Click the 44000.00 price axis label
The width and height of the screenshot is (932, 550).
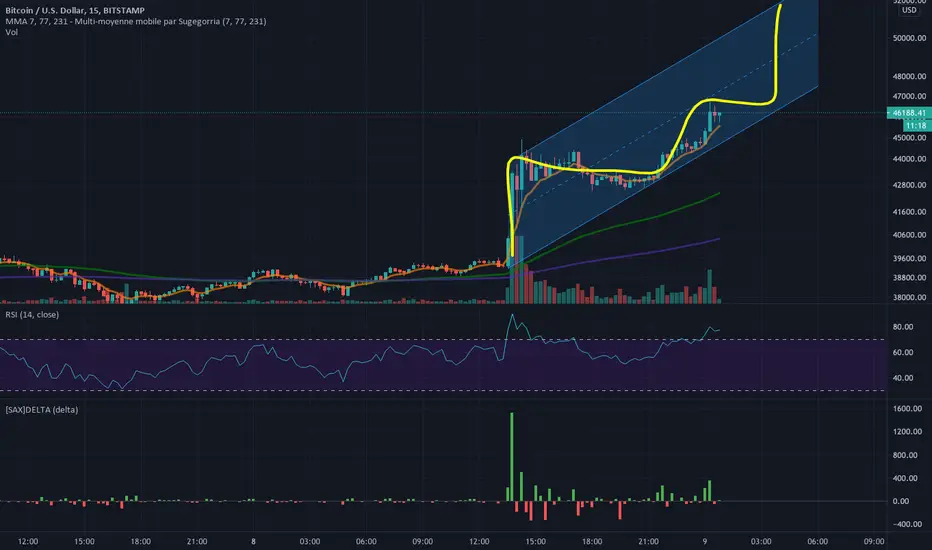click(x=909, y=159)
